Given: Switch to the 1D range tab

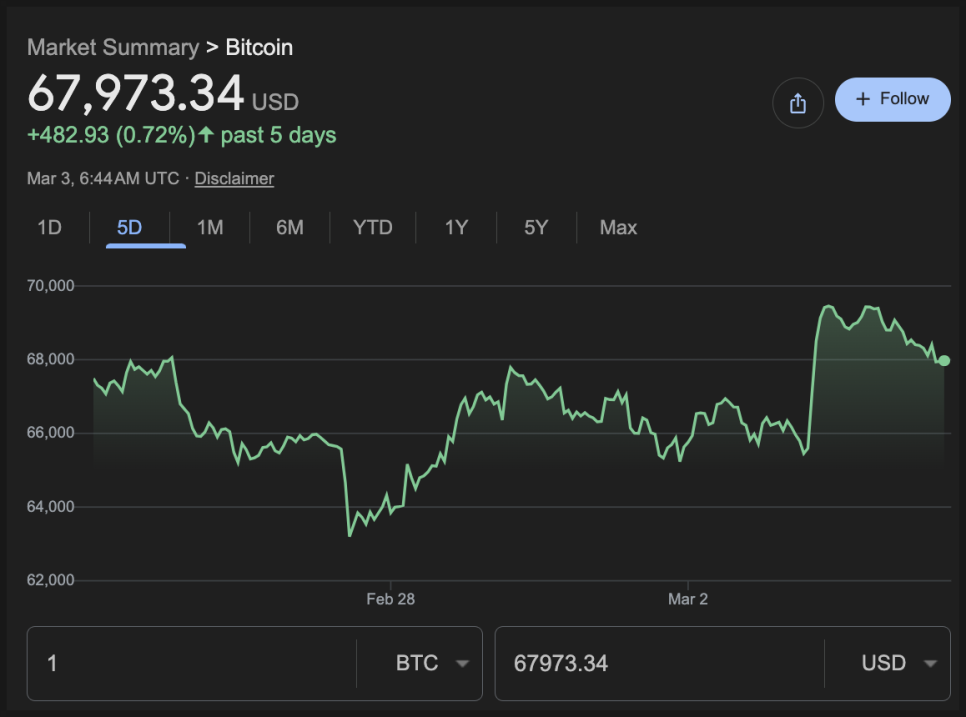Looking at the screenshot, I should [49, 228].
